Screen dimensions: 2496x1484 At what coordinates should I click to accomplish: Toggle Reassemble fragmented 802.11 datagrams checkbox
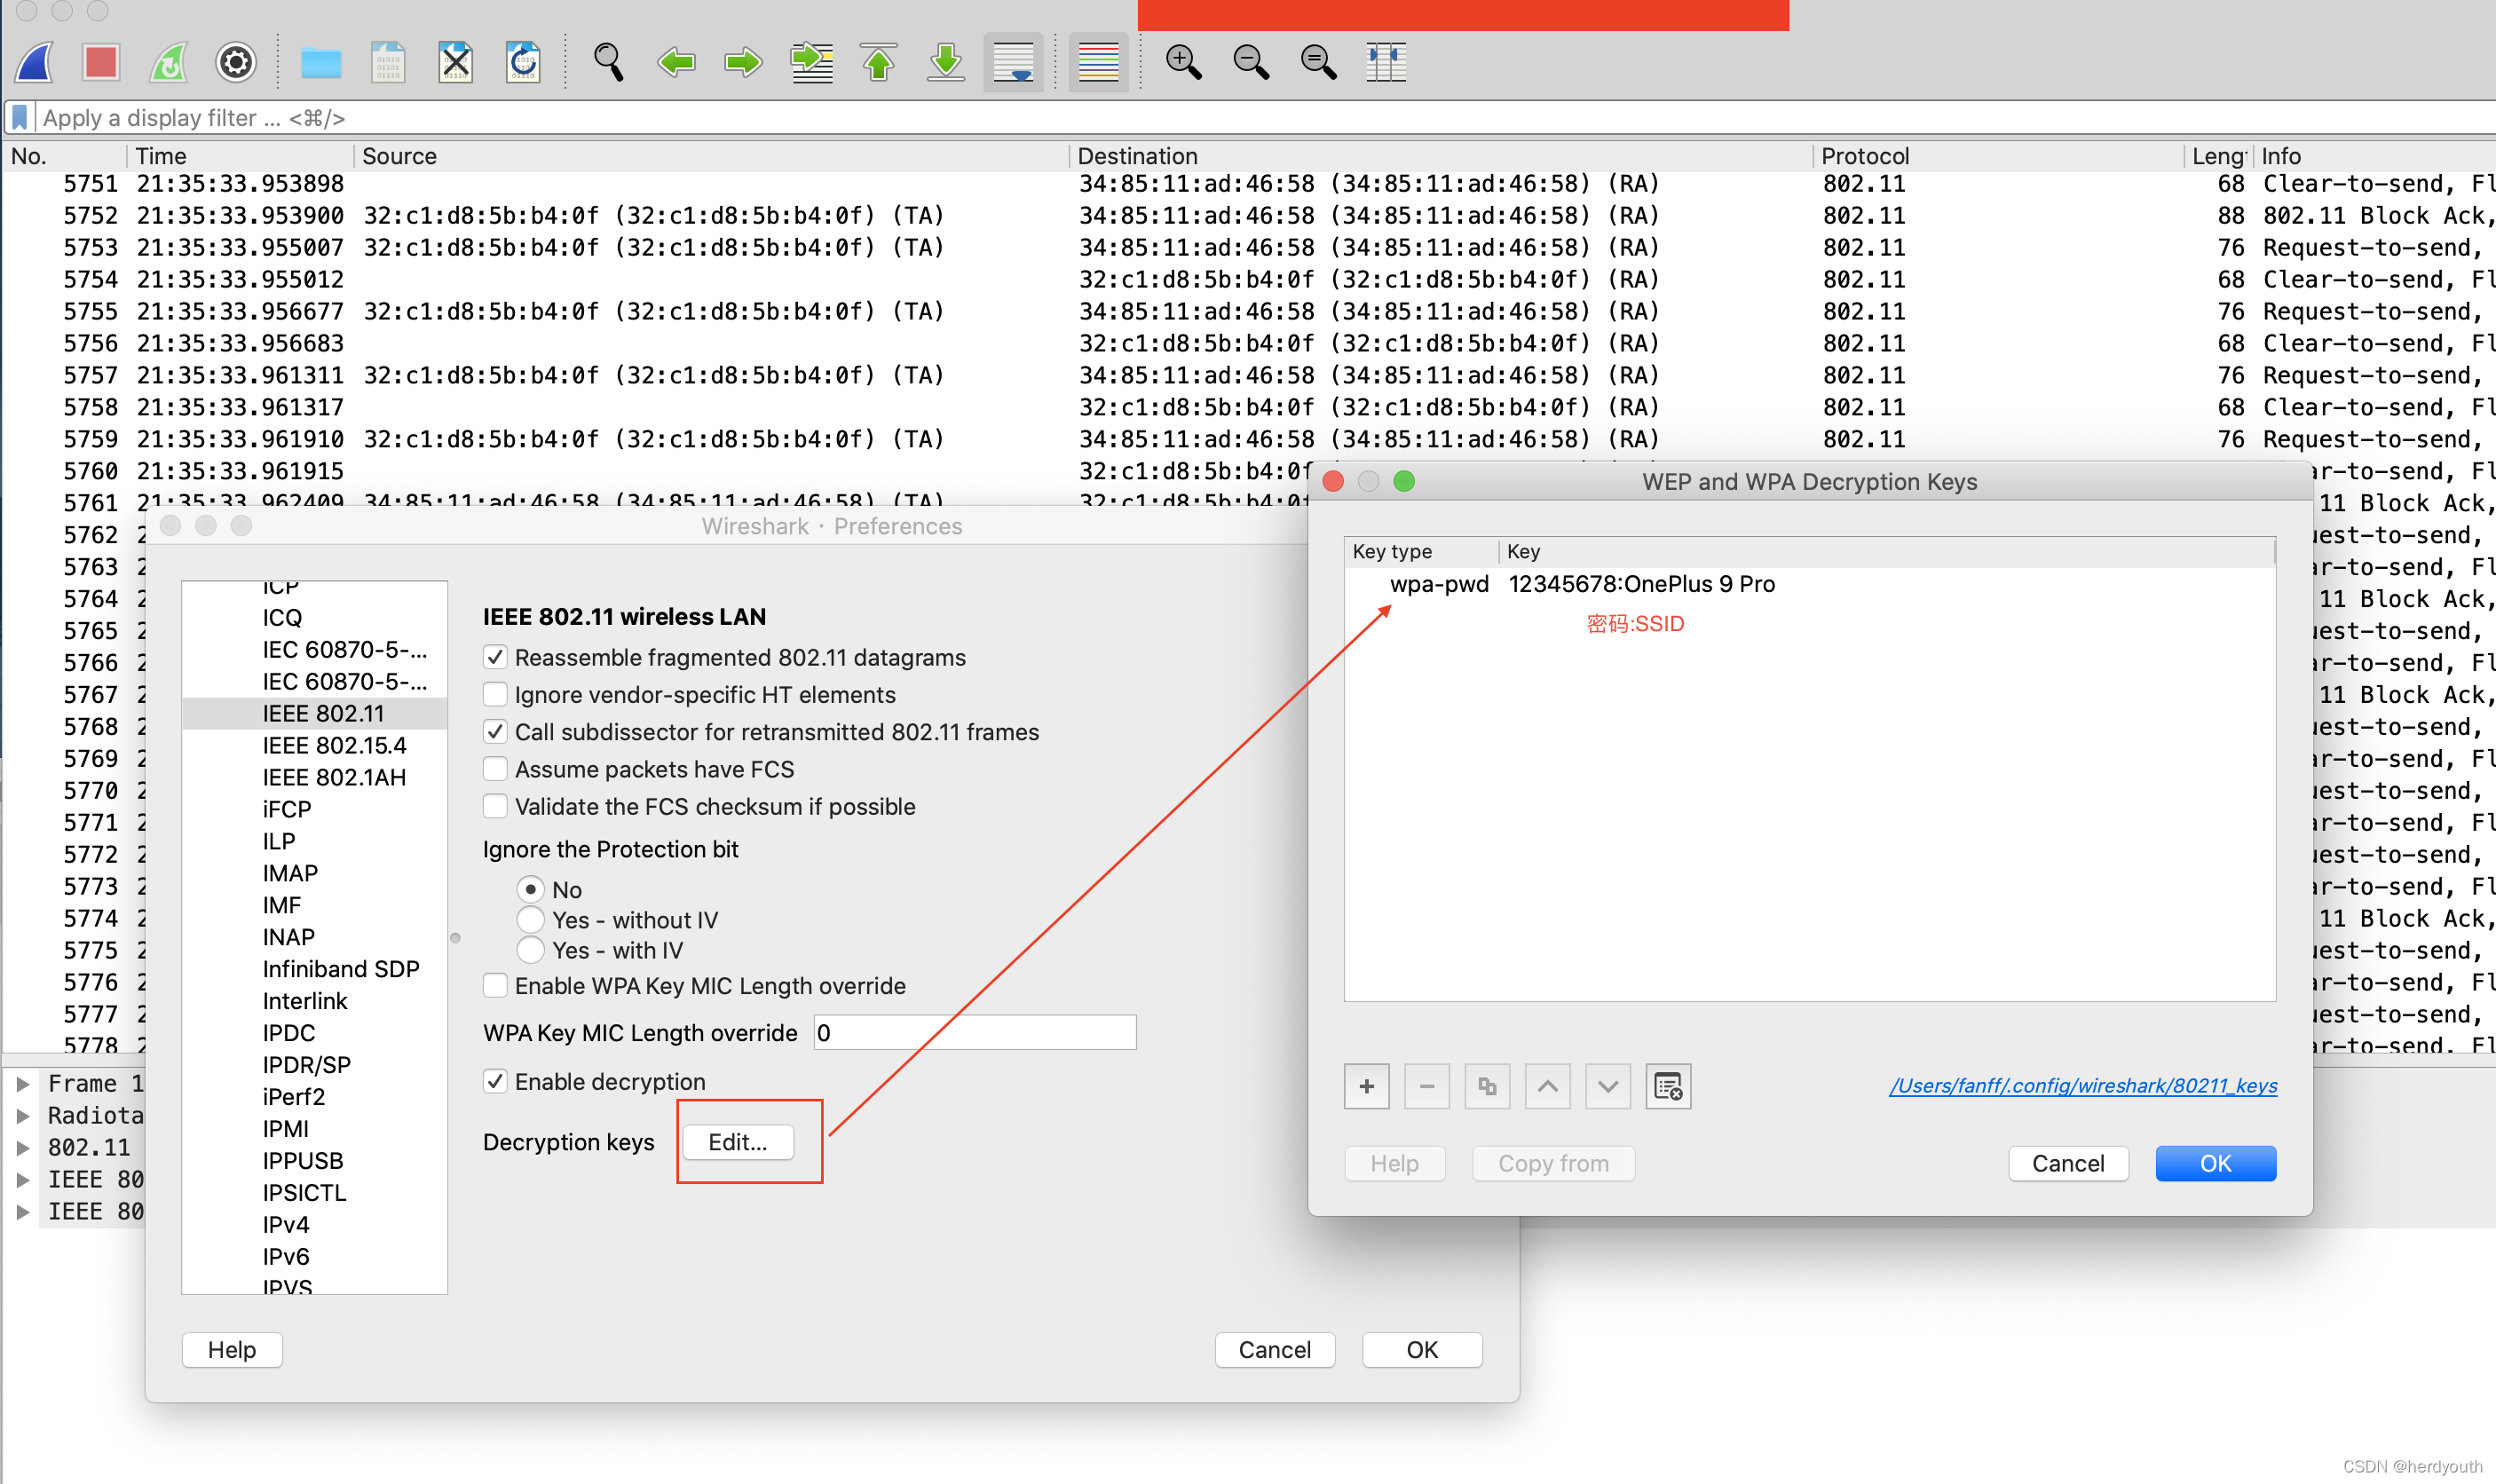(496, 657)
